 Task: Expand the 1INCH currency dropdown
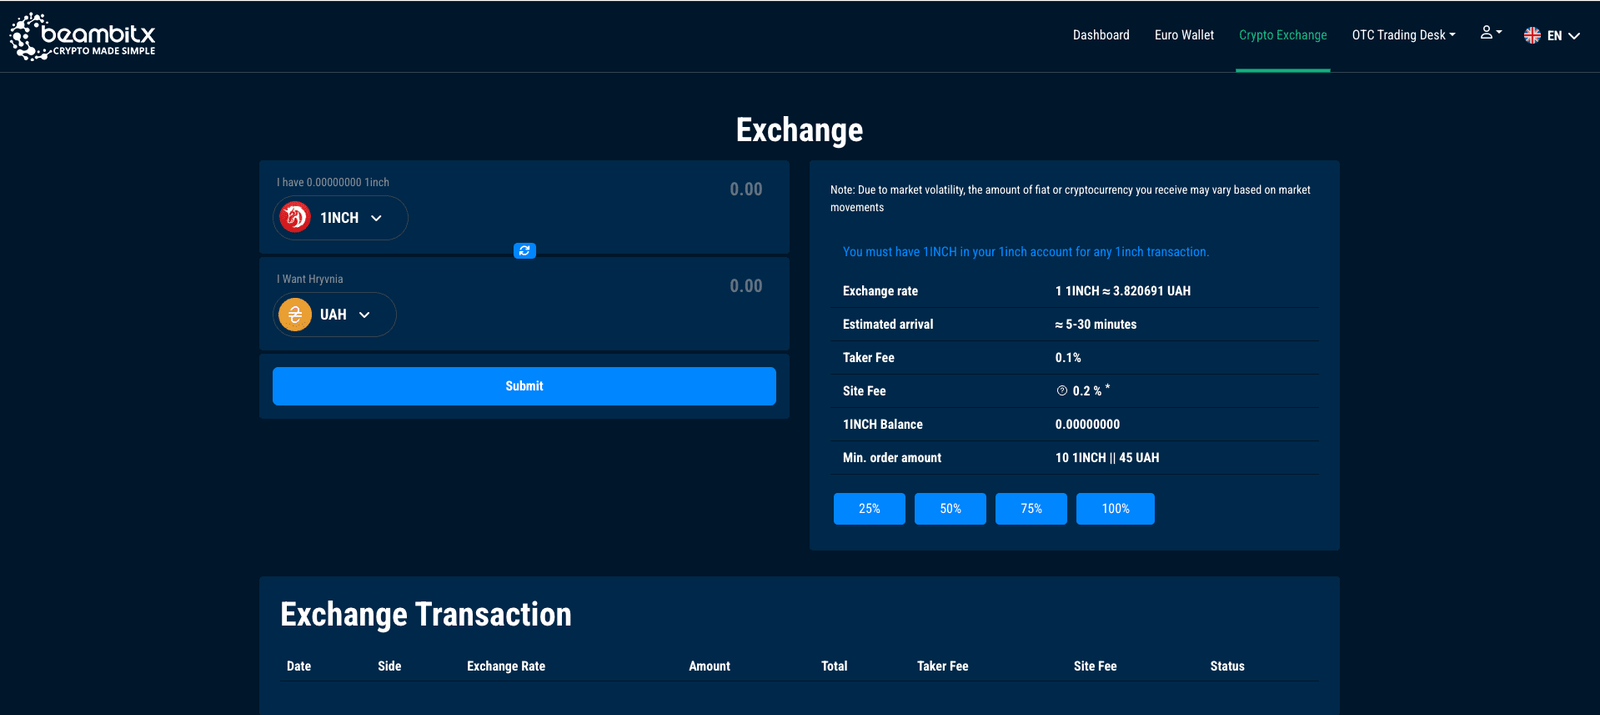(340, 218)
